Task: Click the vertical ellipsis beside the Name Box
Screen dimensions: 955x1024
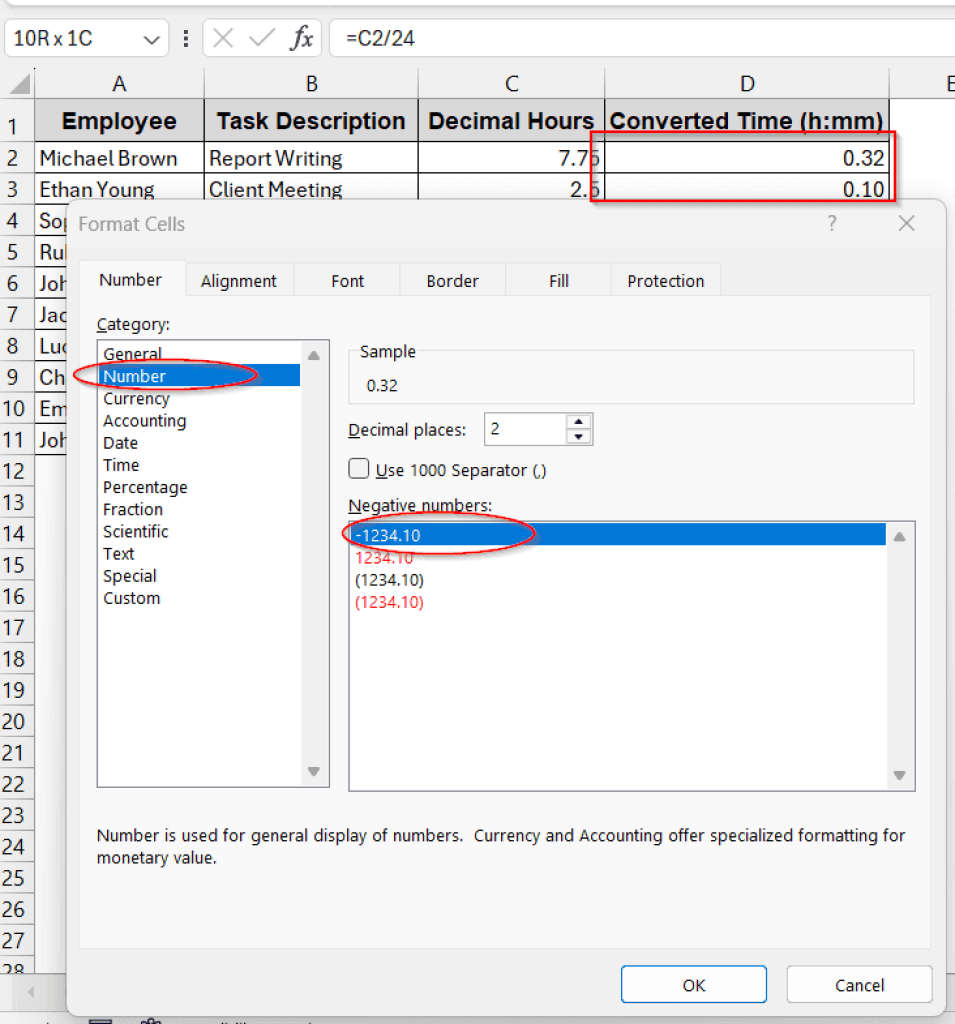Action: 186,38
